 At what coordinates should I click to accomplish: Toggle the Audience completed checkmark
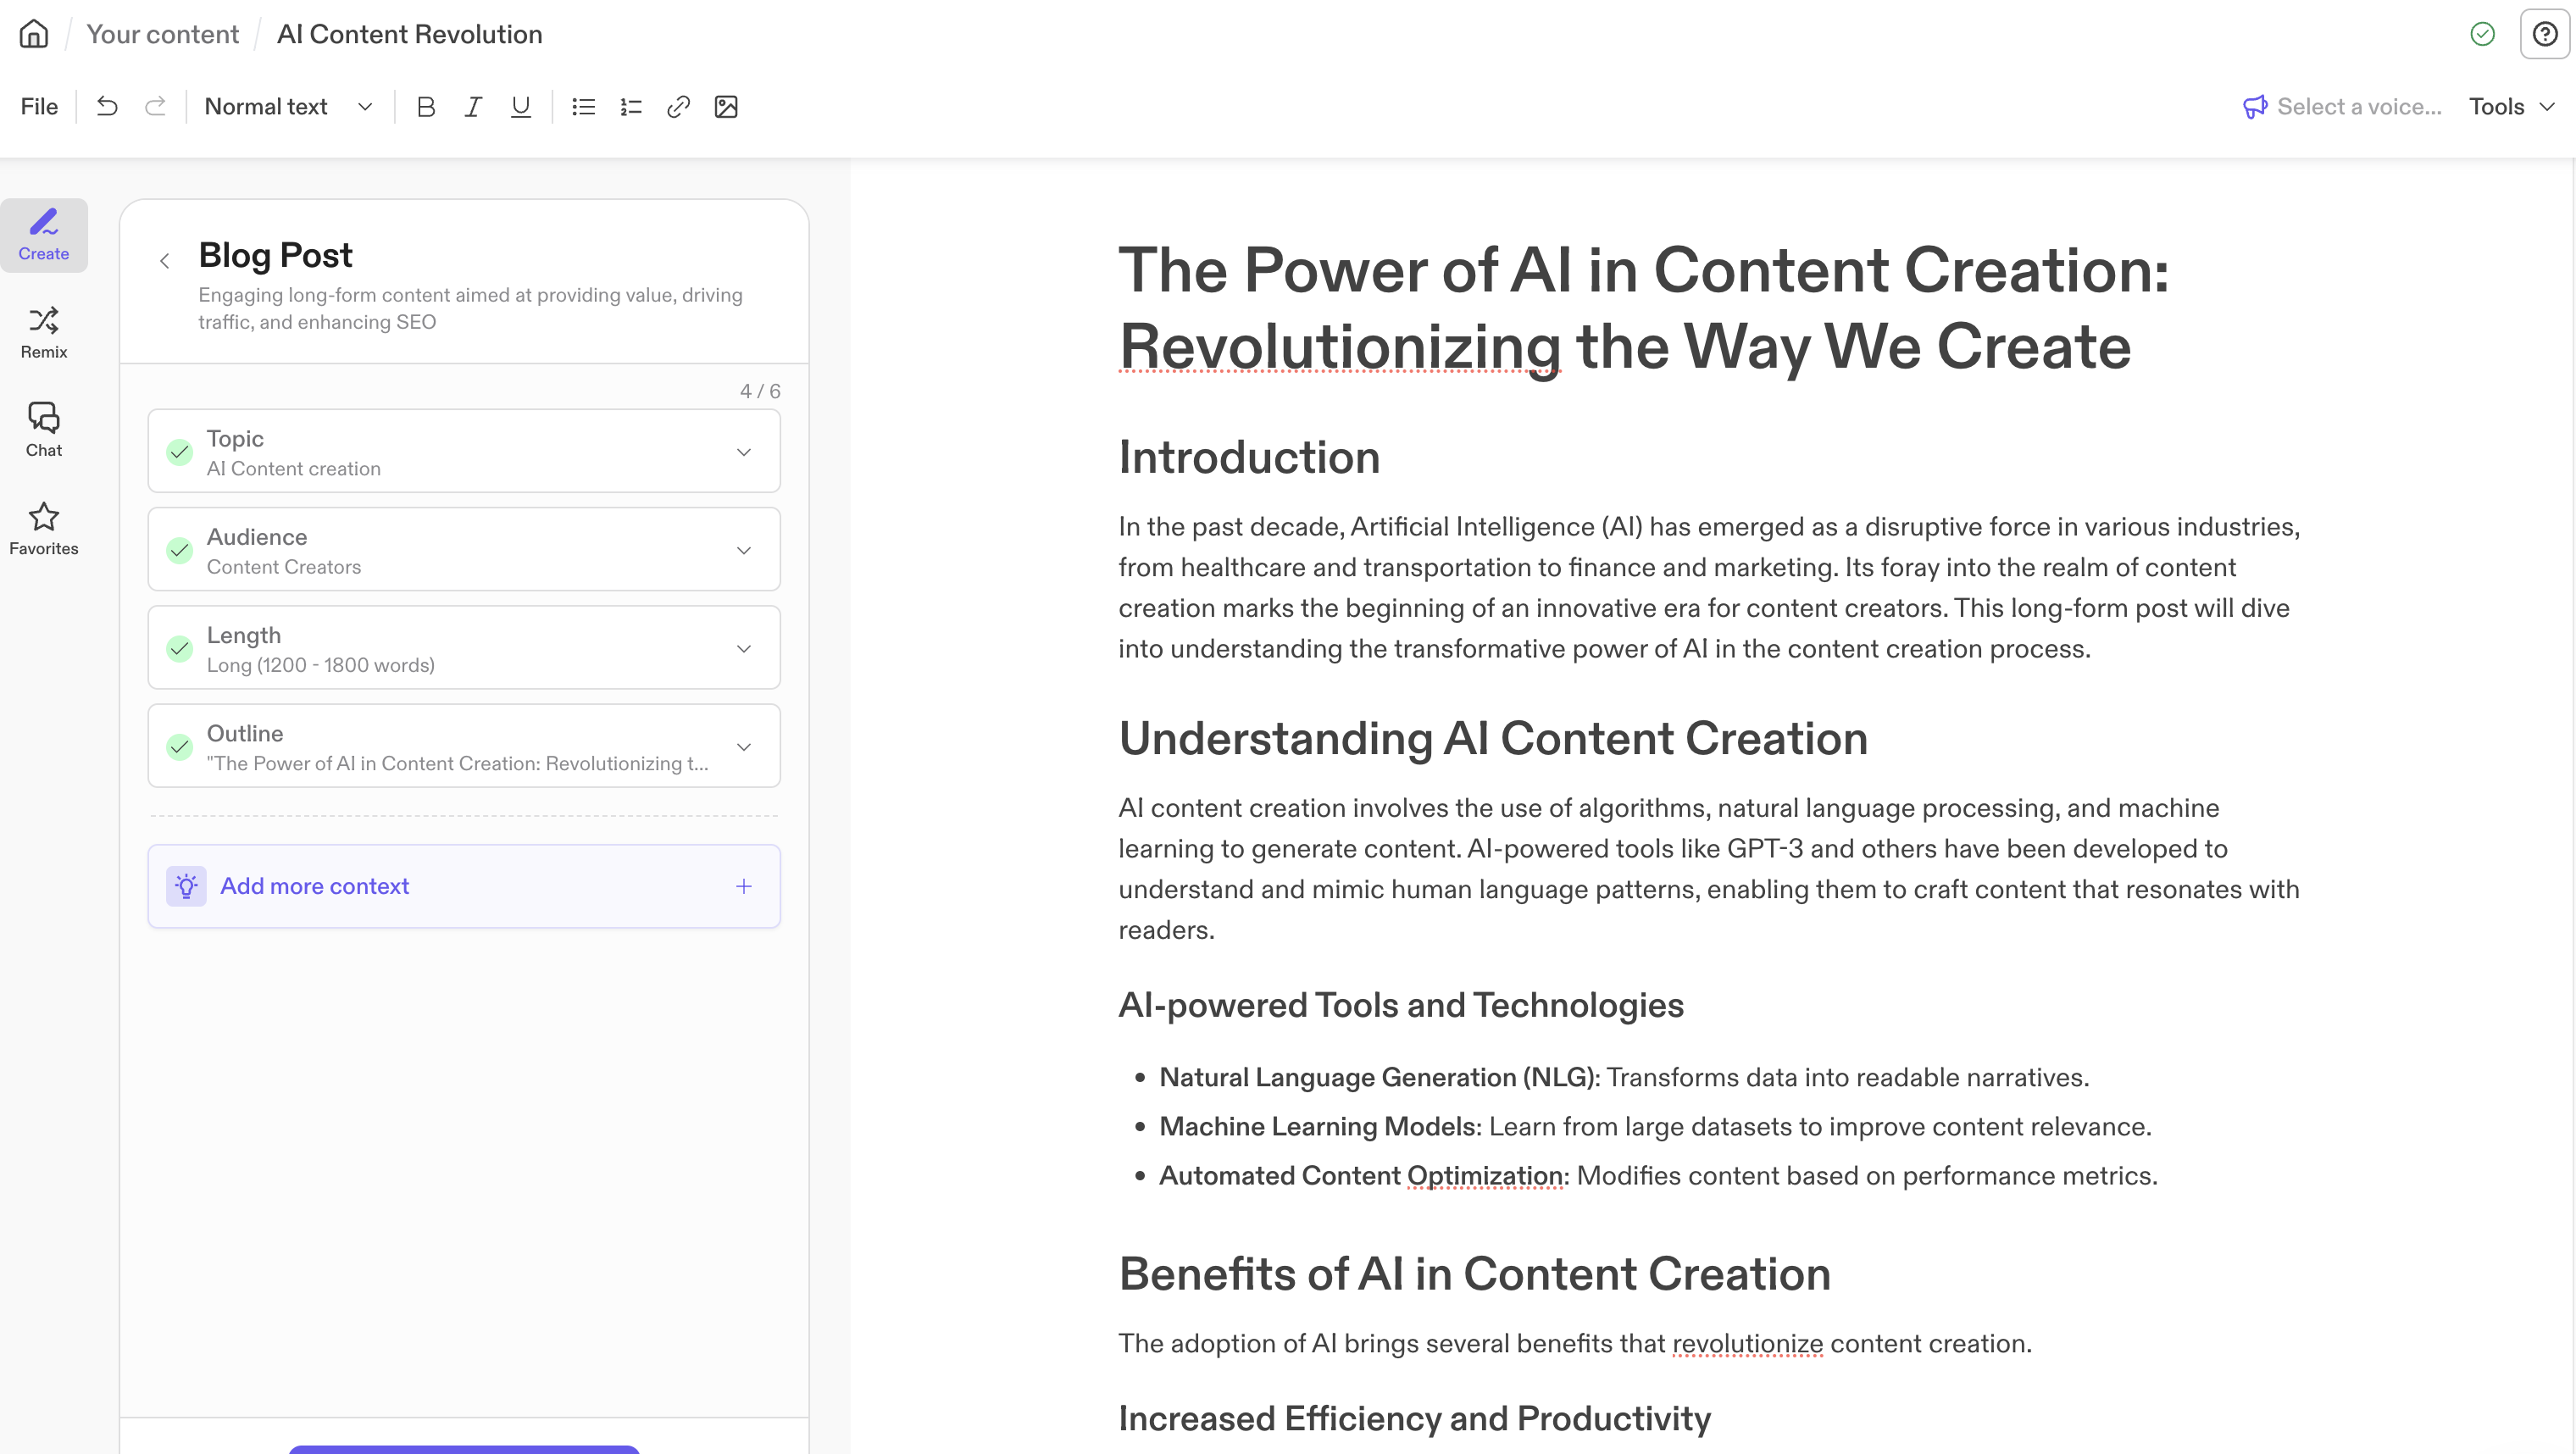(179, 548)
